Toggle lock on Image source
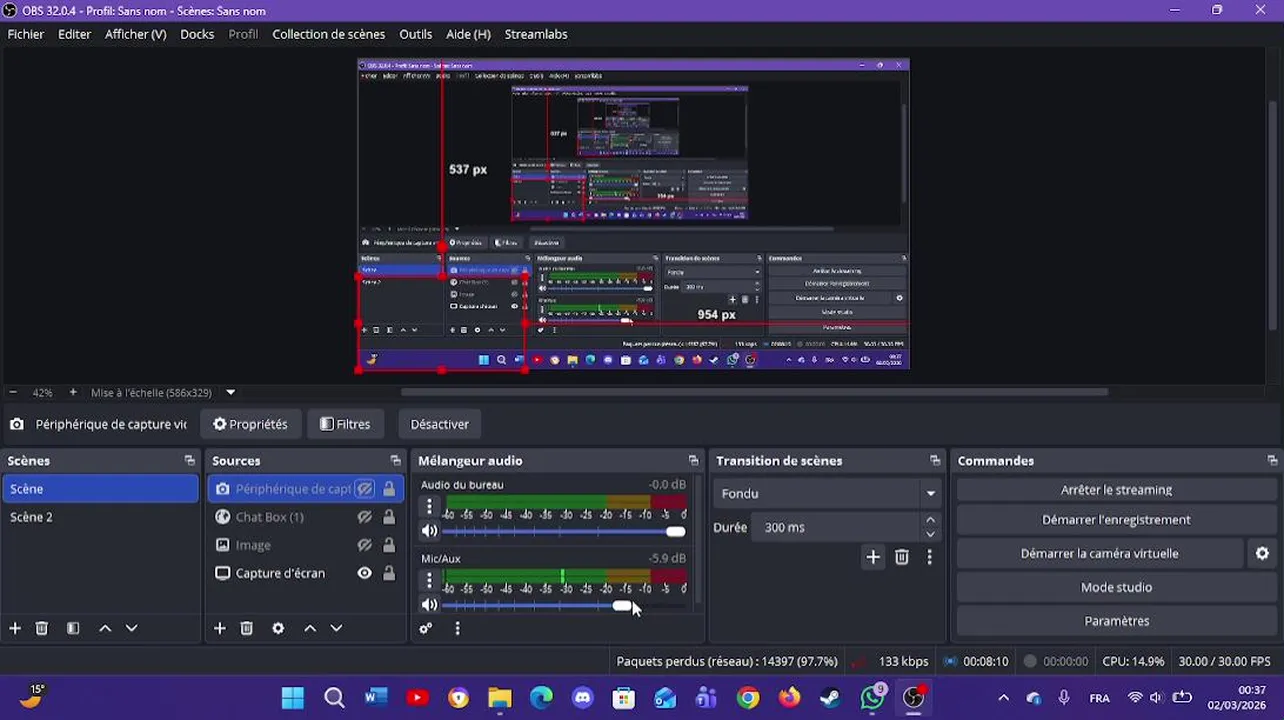This screenshot has width=1284, height=720. point(389,545)
